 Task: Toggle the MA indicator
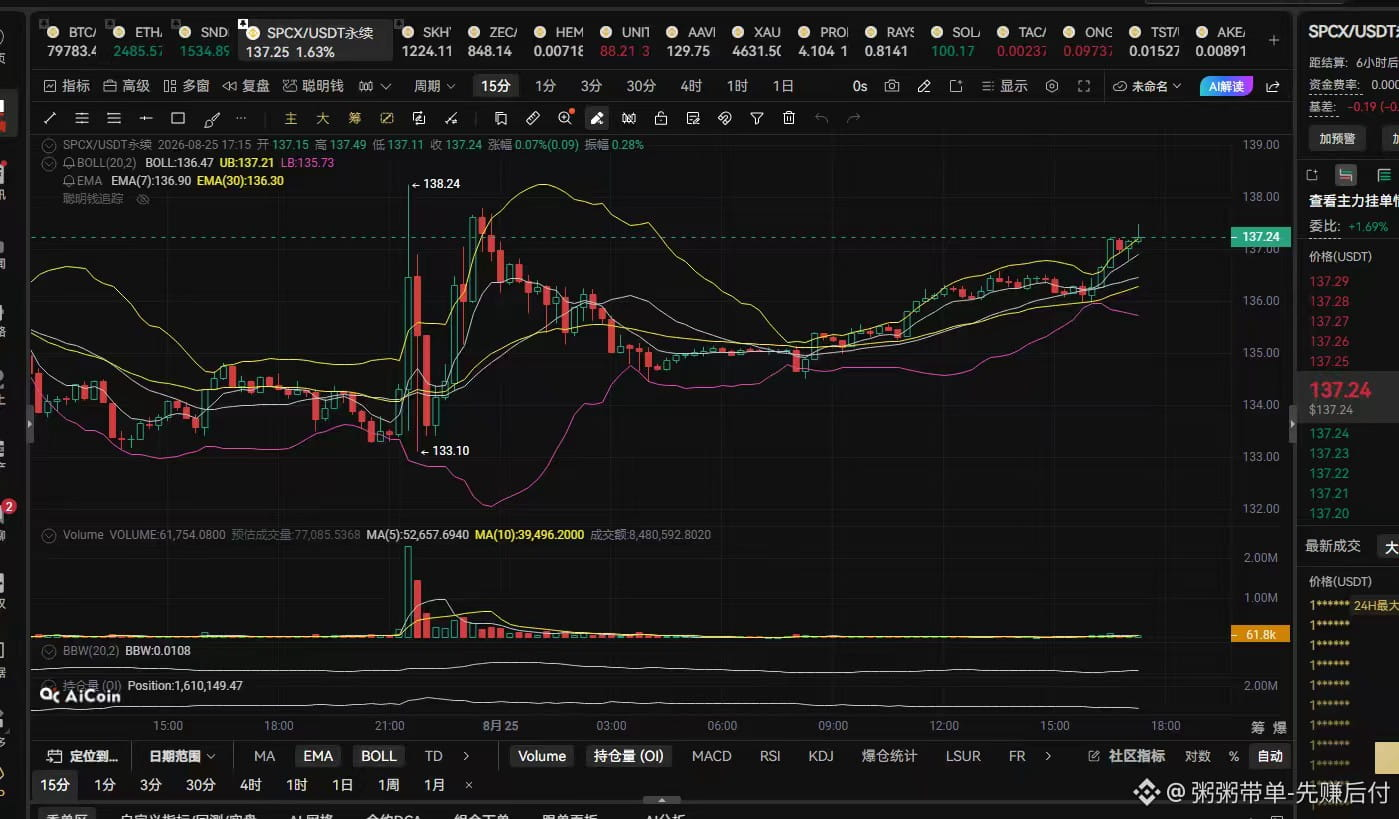pyautogui.click(x=264, y=756)
